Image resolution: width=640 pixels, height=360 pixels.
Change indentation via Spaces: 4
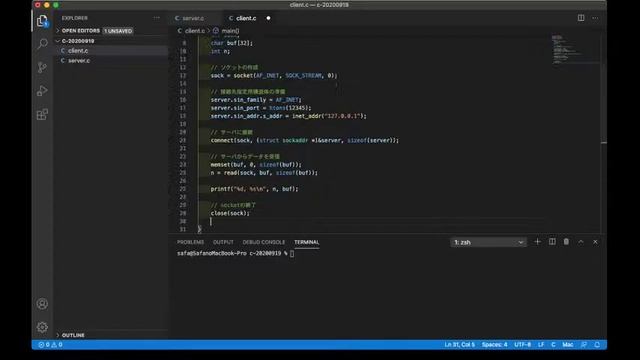click(494, 345)
